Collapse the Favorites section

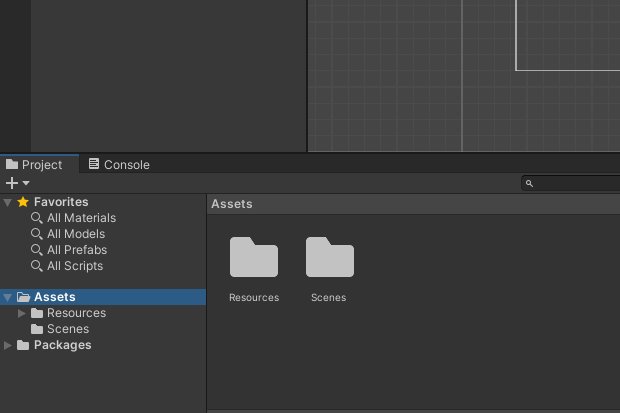(8, 202)
